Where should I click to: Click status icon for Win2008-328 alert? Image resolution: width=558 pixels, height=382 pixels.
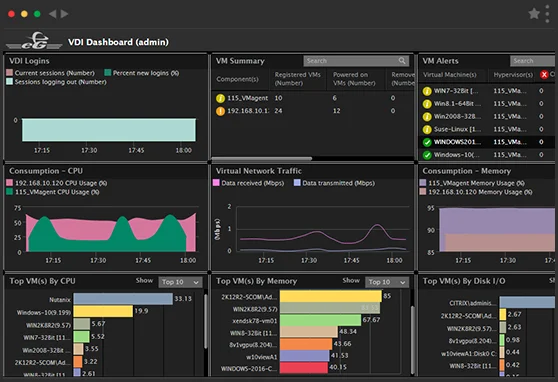tap(427, 117)
